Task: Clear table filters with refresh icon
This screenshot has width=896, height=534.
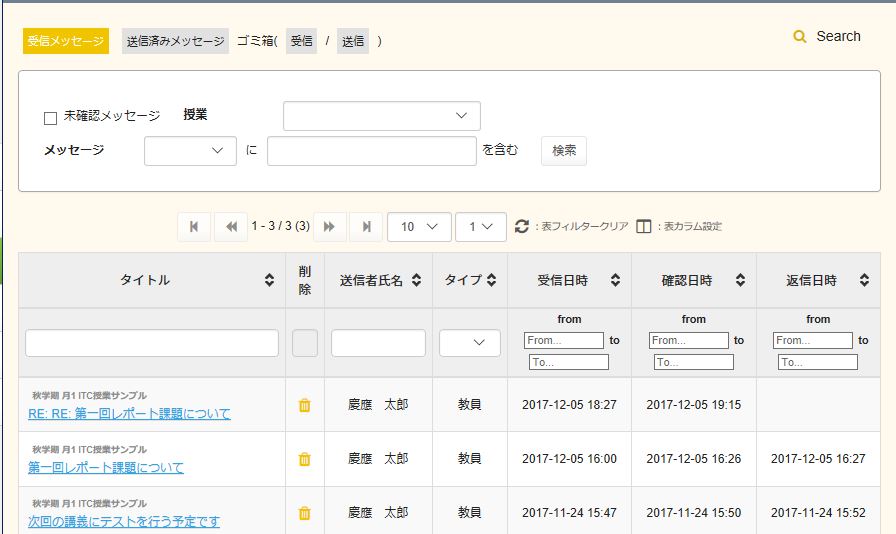Action: pos(521,227)
